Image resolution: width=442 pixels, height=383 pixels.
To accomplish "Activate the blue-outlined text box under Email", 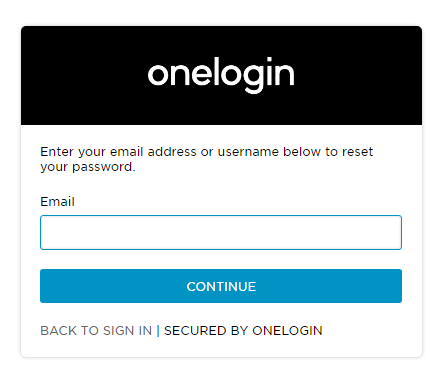I will click(x=221, y=232).
